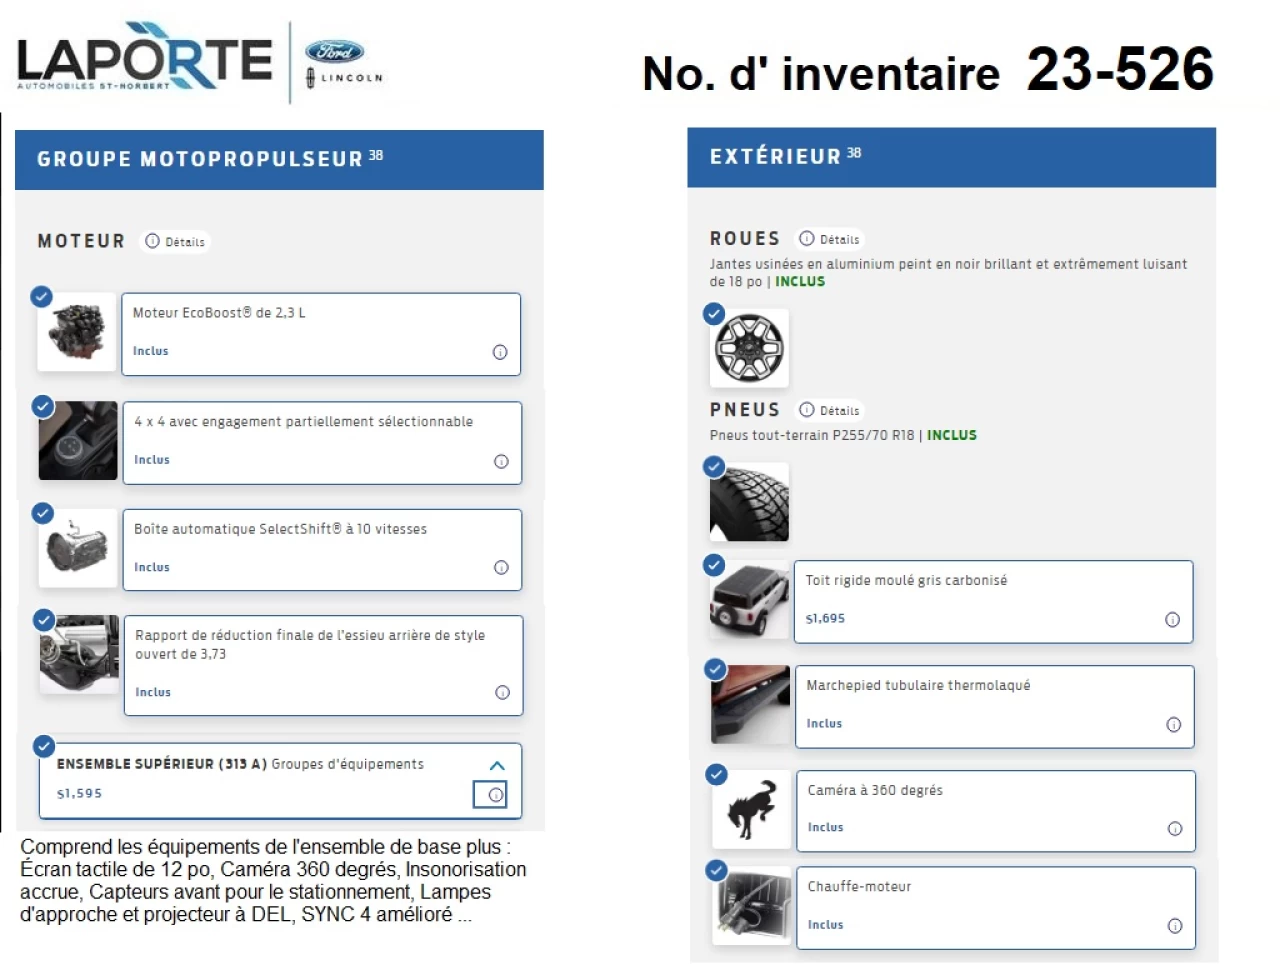Click the Lincoln logo

click(344, 78)
